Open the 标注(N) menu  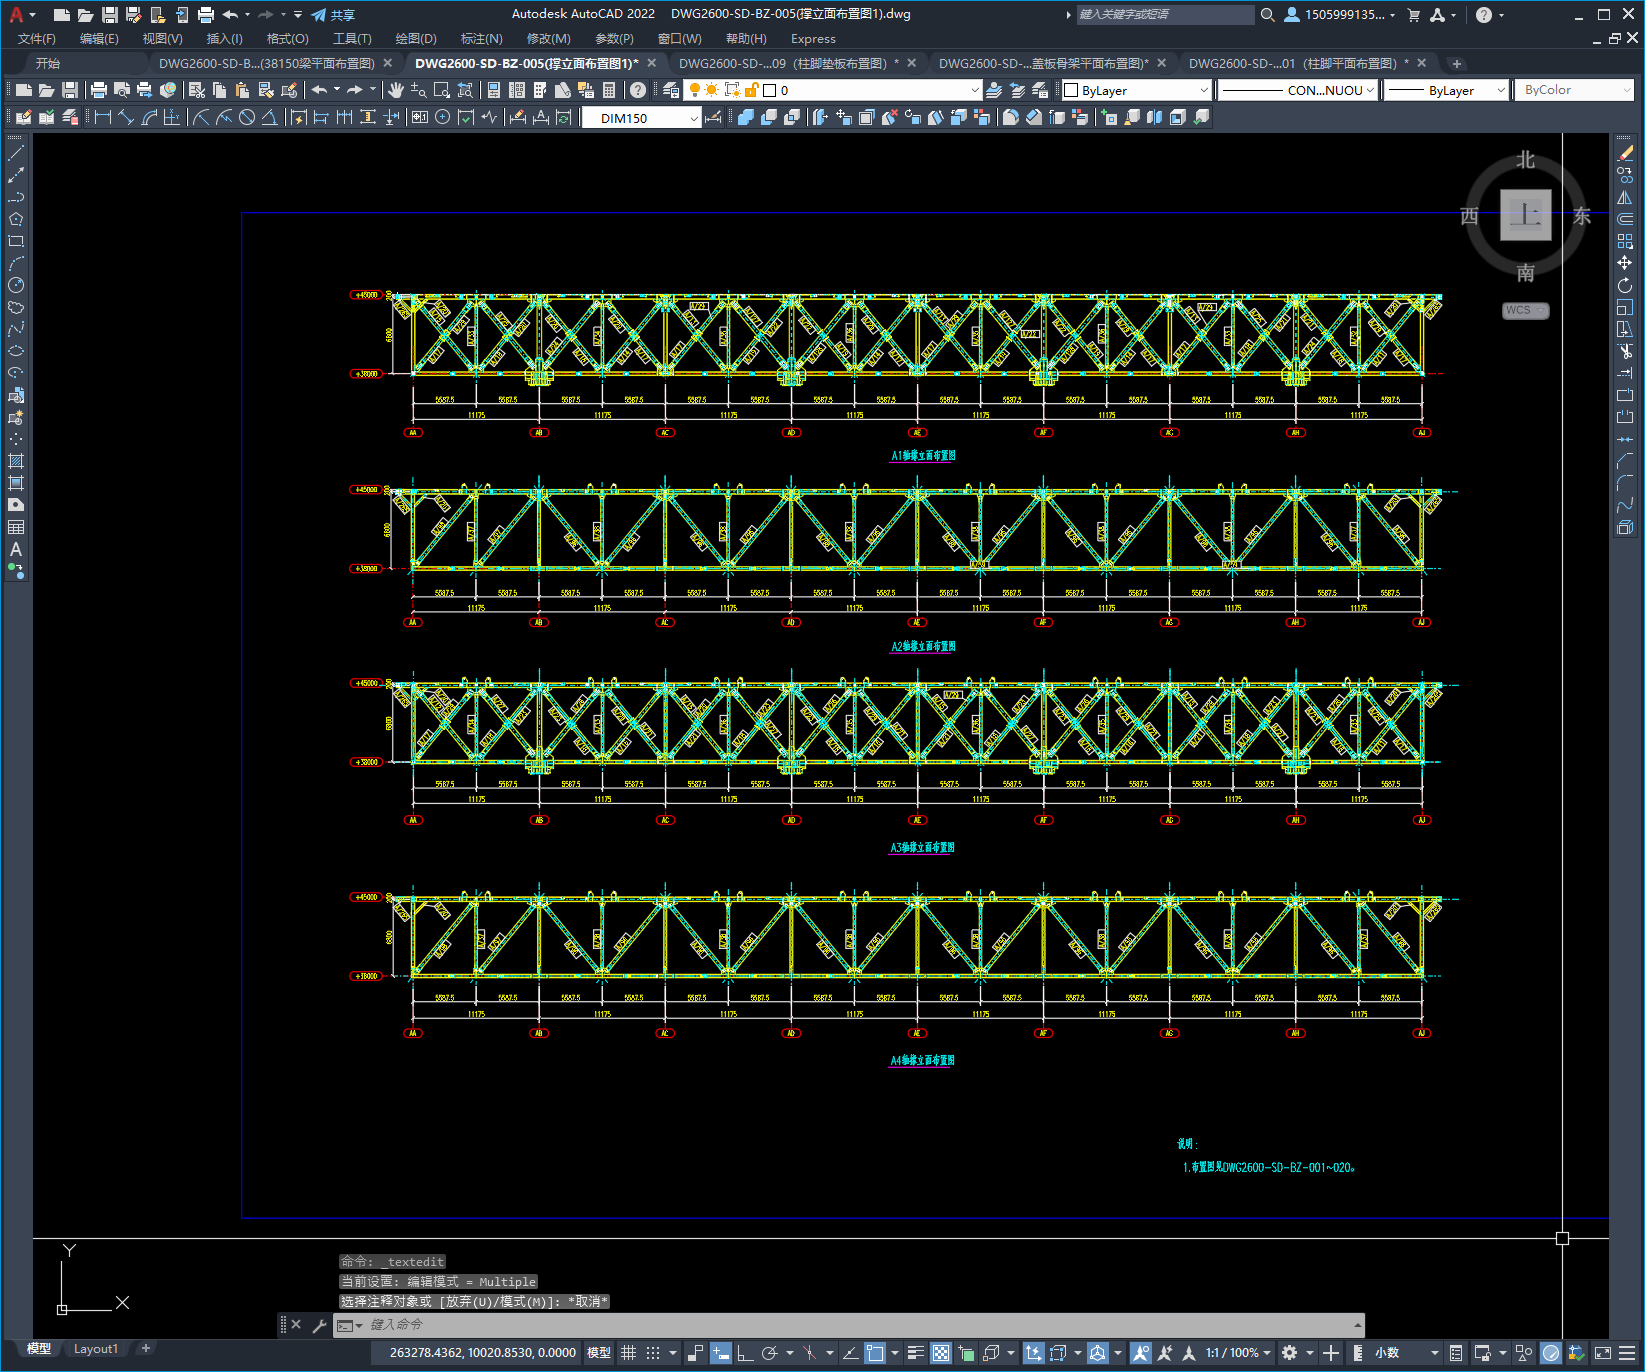(482, 39)
